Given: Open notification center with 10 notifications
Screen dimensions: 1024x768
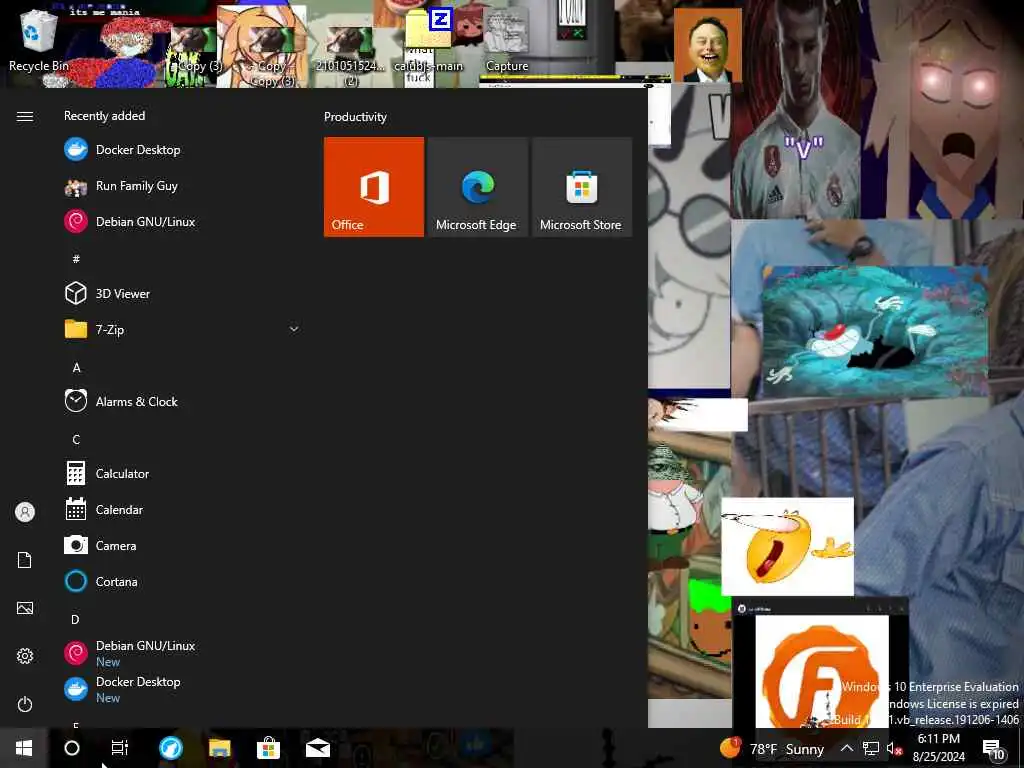Looking at the screenshot, I should click(x=995, y=749).
